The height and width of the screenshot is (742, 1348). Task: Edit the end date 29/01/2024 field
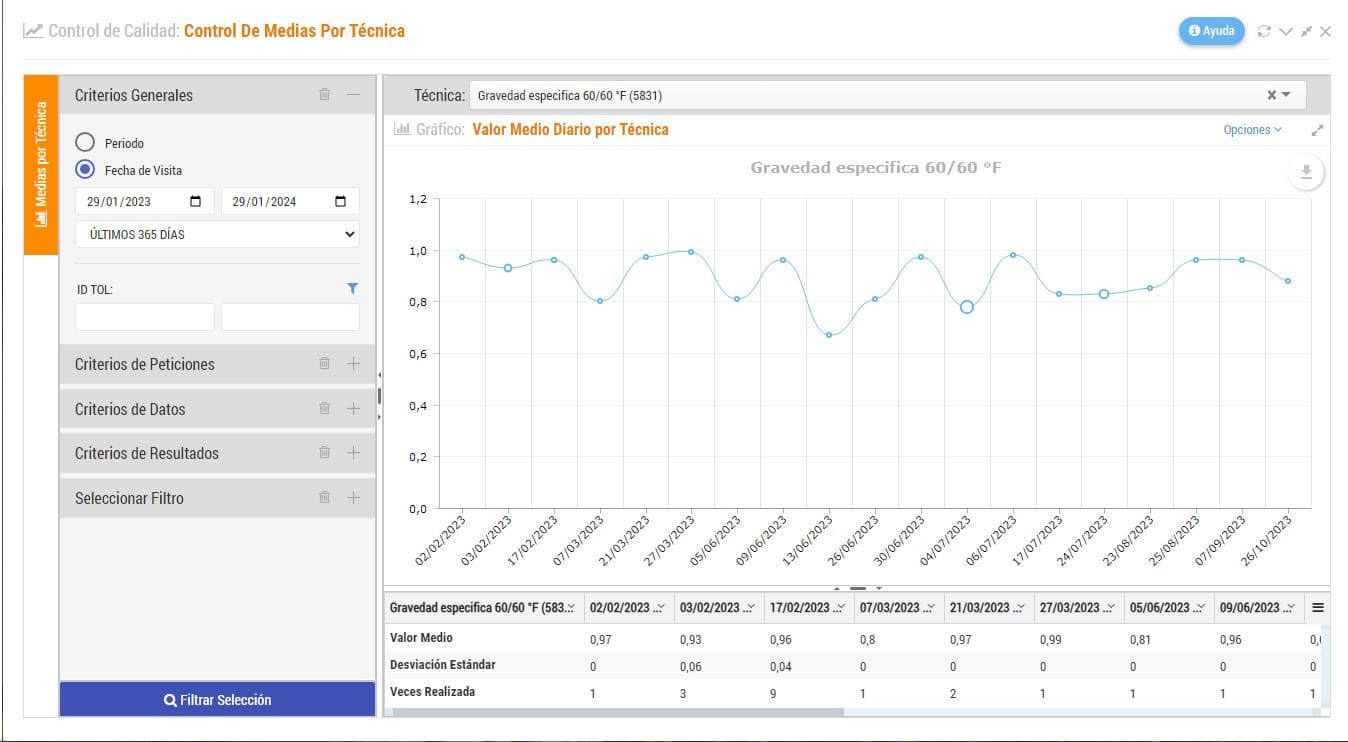coord(290,201)
